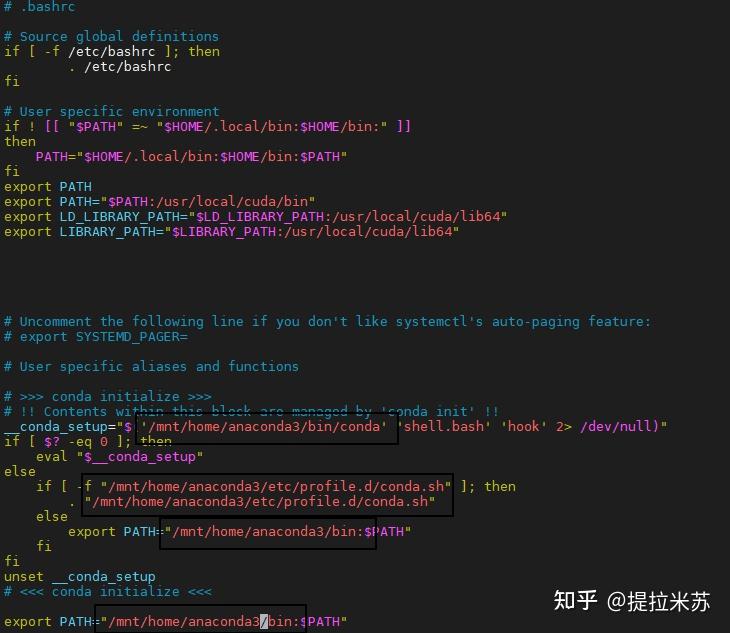The image size is (730, 633).
Task: Click the '>>> conda initialize >>>' comment
Action: [x=108, y=397]
